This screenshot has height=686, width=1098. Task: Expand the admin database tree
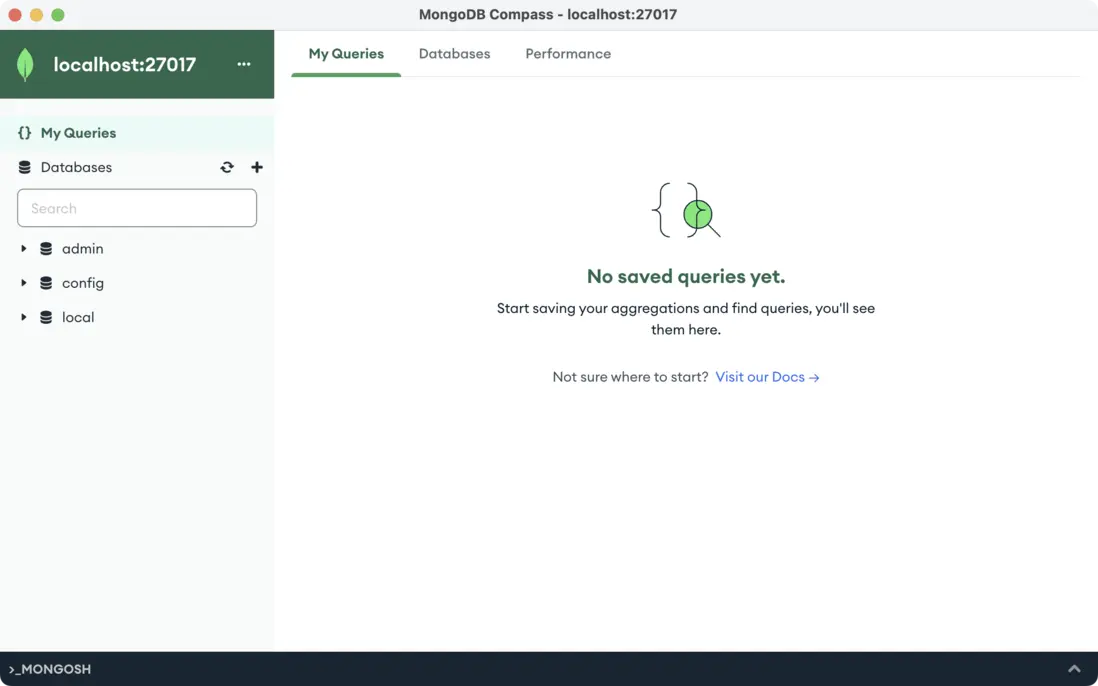(x=24, y=248)
